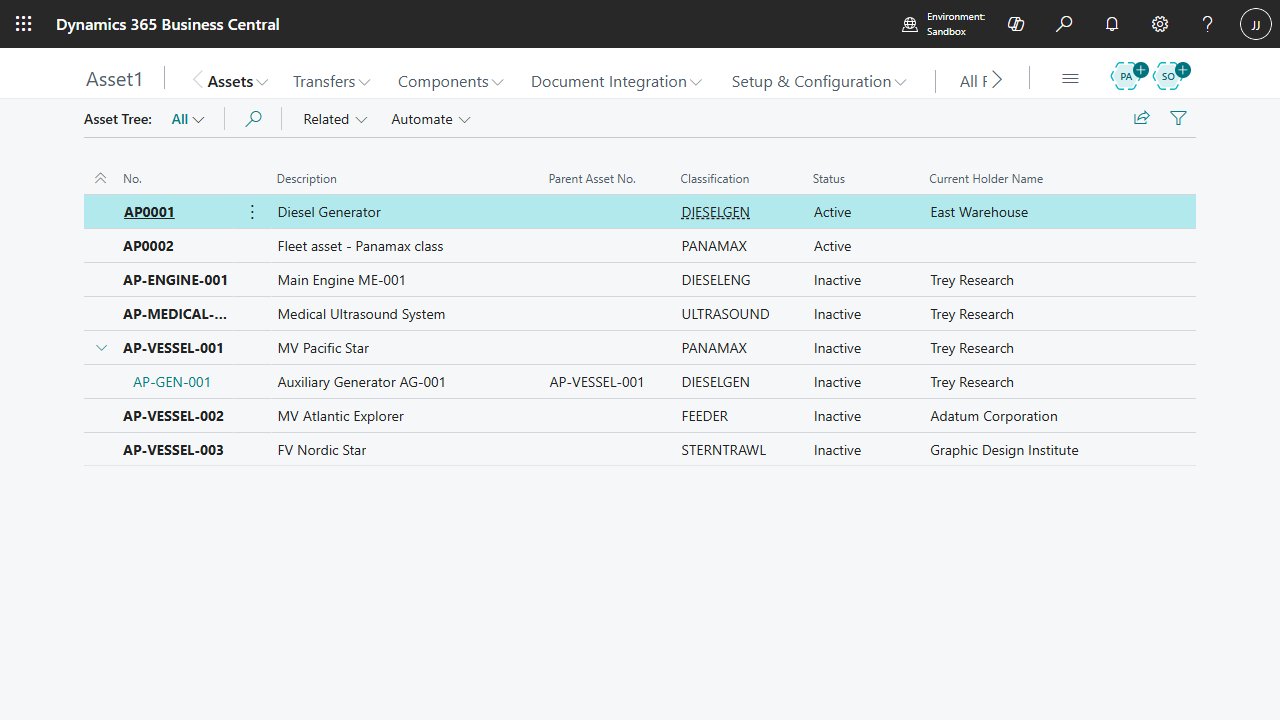
Task: Sort by the Status column header
Action: click(829, 179)
